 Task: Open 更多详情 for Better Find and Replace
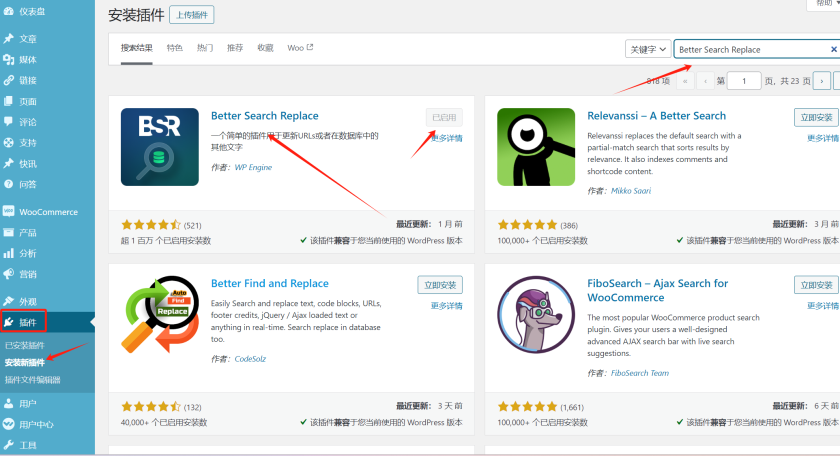447,306
